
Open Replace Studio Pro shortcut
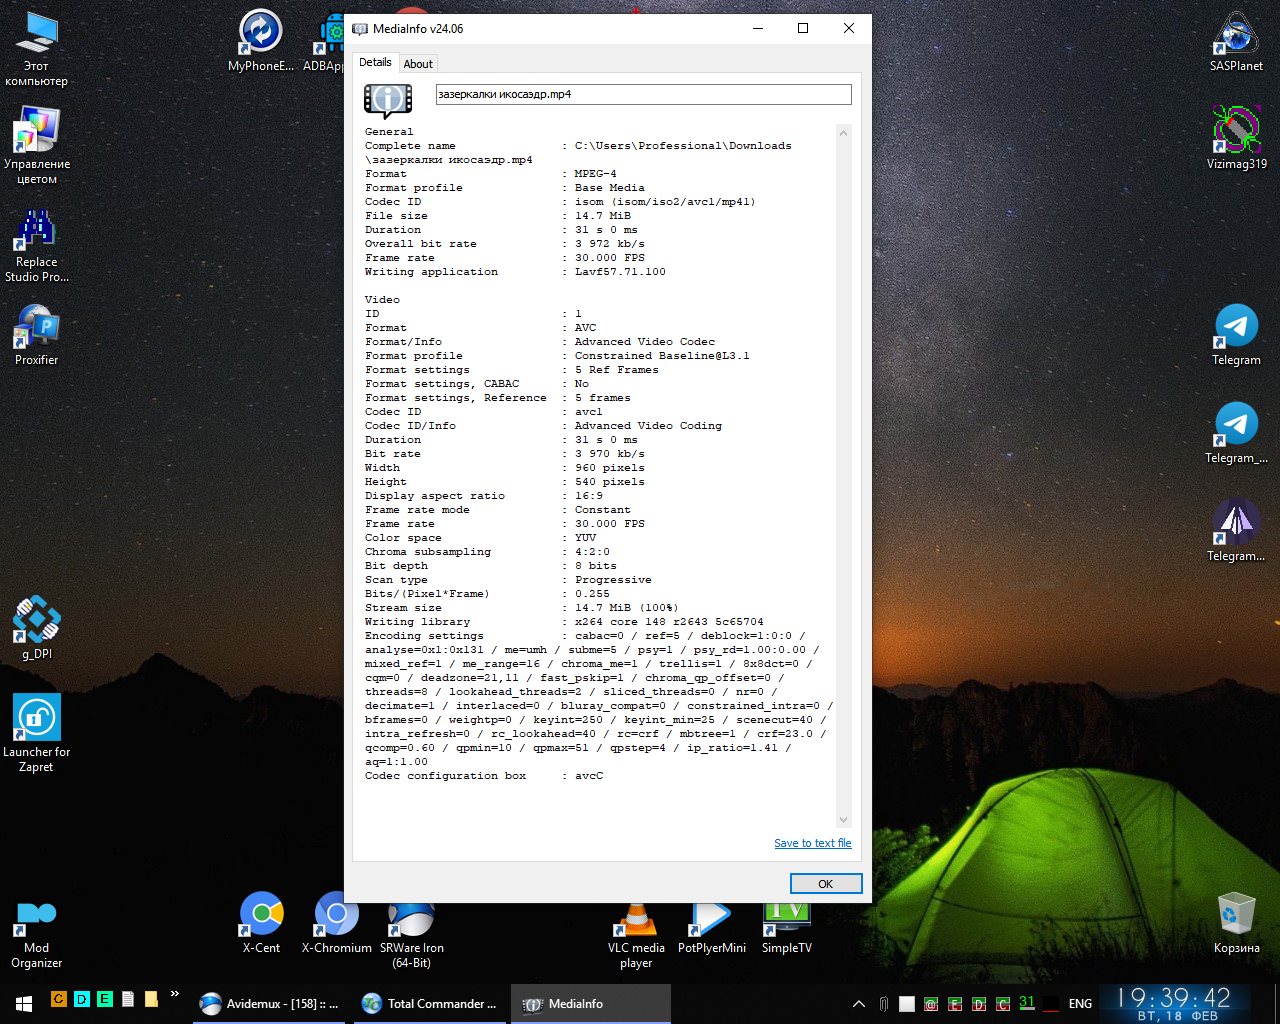click(37, 245)
